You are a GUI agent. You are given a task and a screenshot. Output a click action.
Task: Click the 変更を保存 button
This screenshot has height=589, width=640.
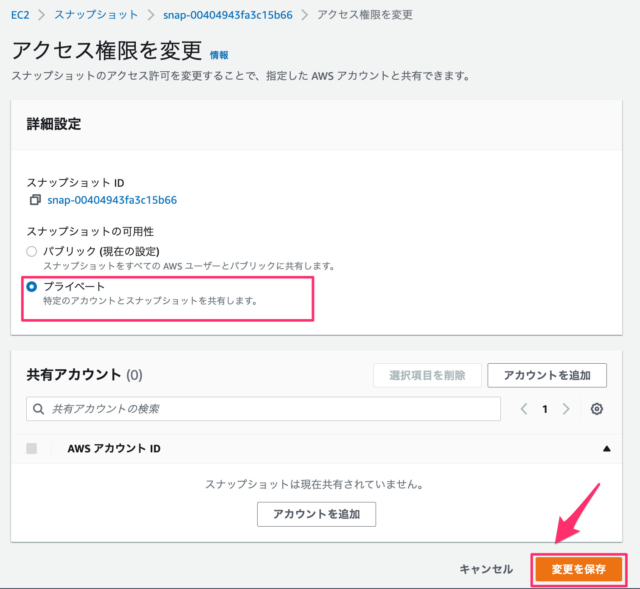coord(579,569)
